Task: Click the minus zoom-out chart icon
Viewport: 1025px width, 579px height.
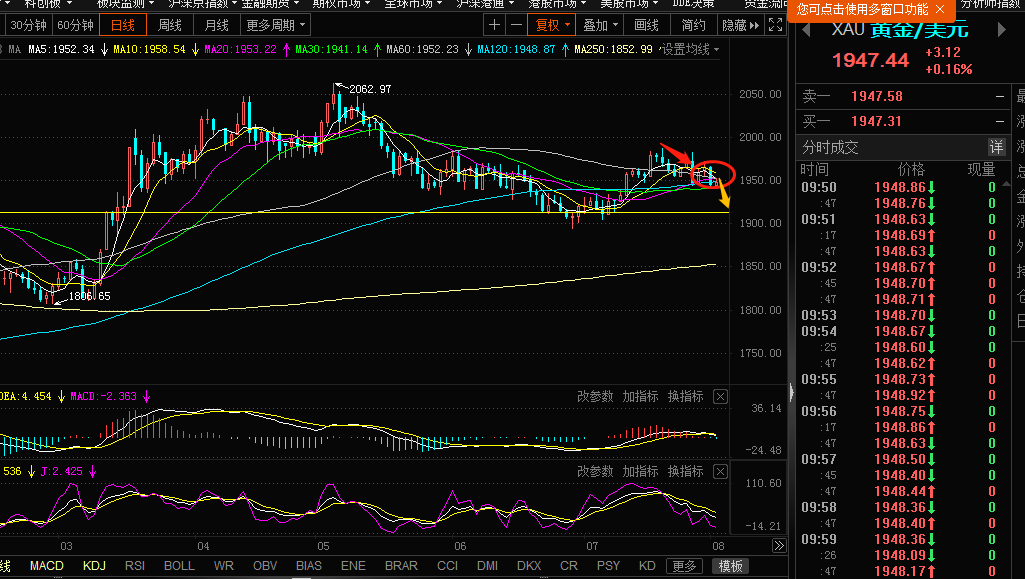Action: (515, 25)
